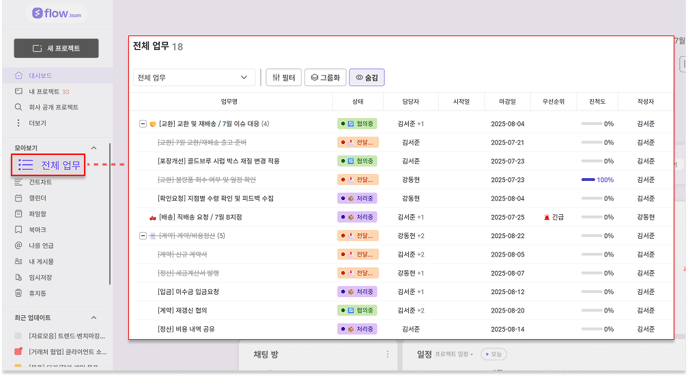688x376 pixels.
Task: Open 나를 언급 mentions icon
Action: [x=18, y=245]
